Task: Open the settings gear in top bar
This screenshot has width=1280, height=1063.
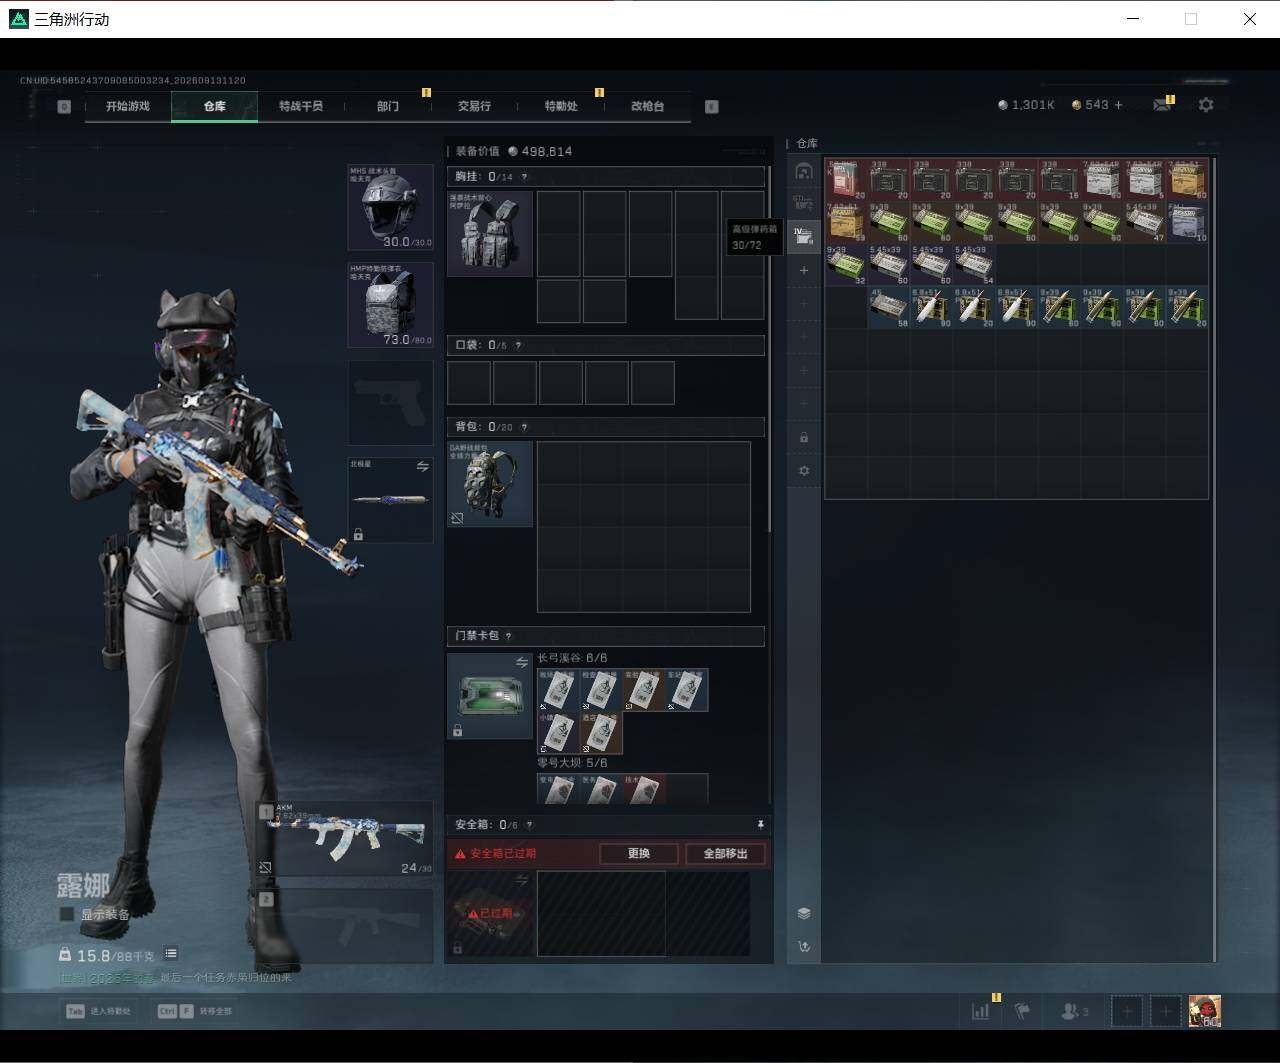Action: [1206, 105]
